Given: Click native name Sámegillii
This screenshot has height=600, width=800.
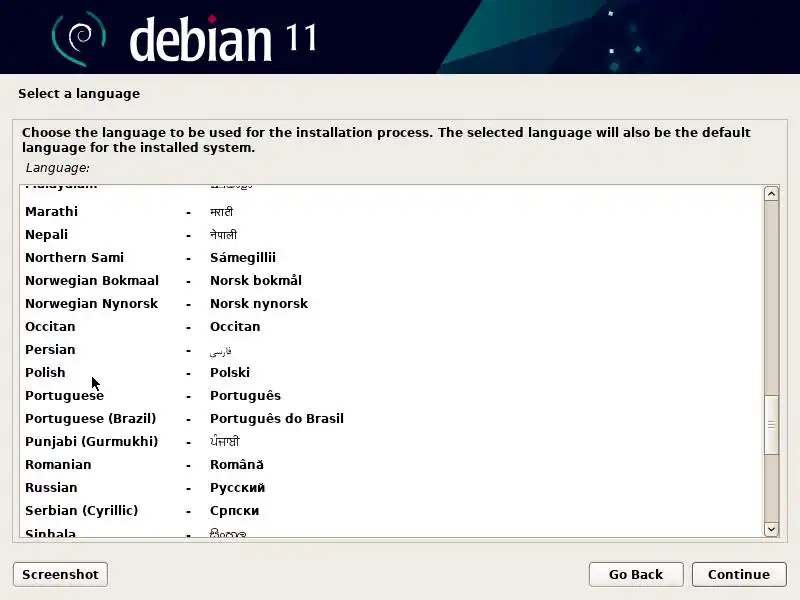Looking at the screenshot, I should pyautogui.click(x=243, y=258).
